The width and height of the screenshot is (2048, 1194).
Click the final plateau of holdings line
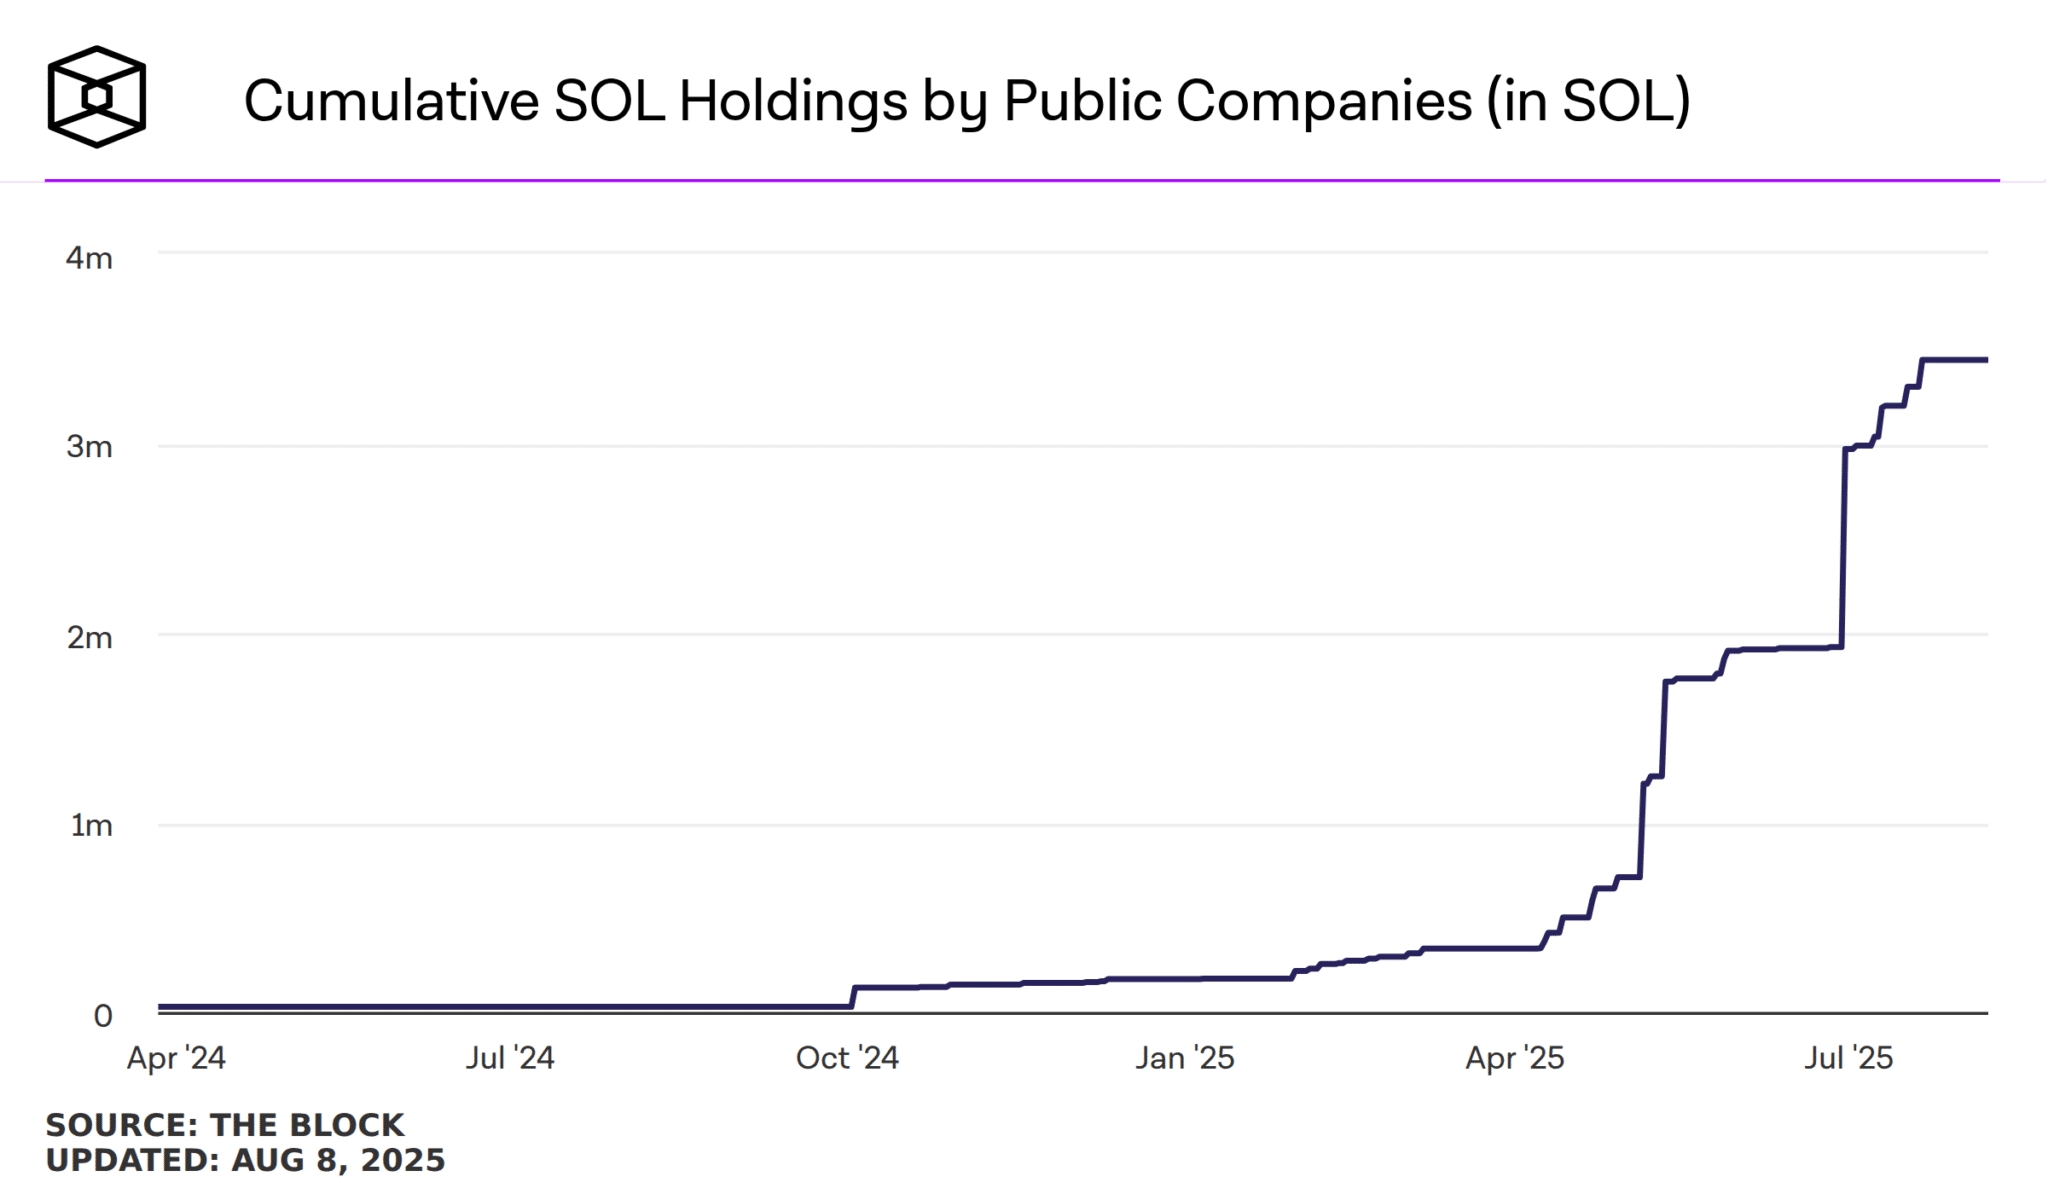pos(1955,360)
